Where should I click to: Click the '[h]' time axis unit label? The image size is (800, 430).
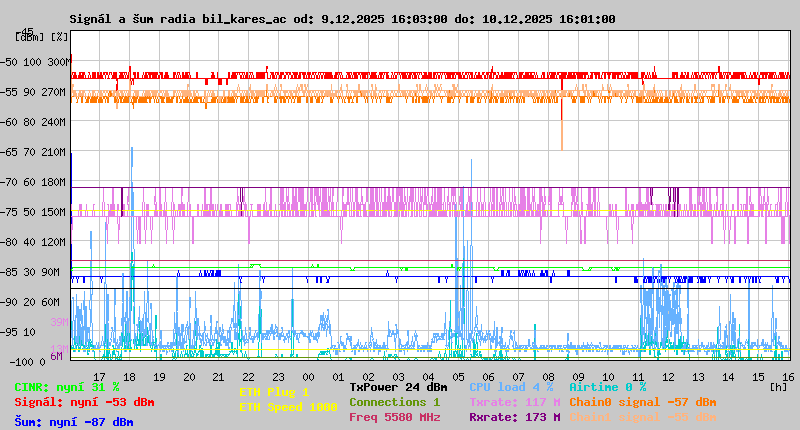click(x=778, y=387)
